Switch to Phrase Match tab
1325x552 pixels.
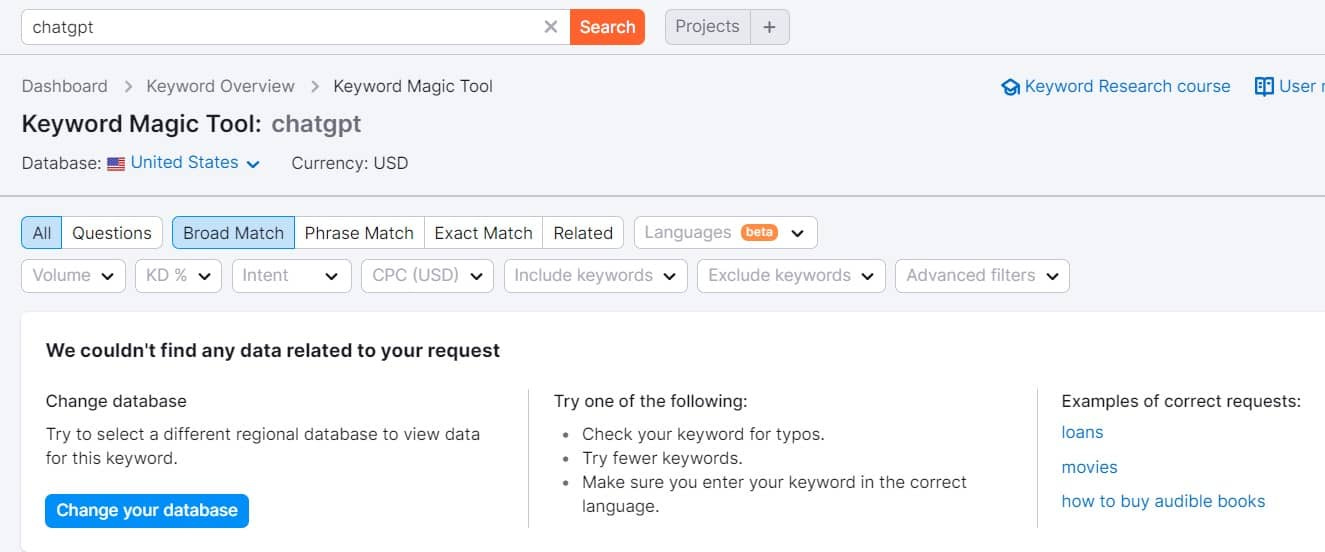[x=359, y=233]
